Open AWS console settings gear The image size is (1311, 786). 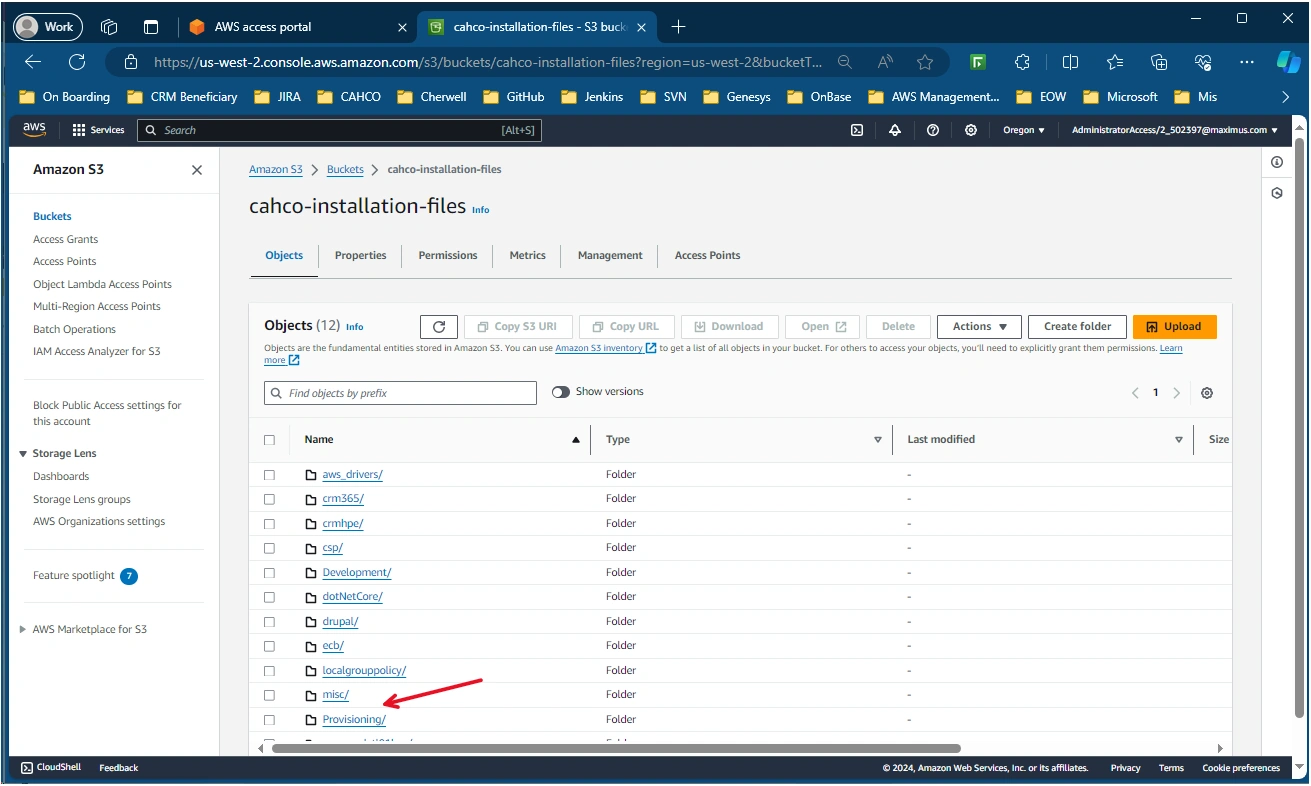[x=971, y=130]
